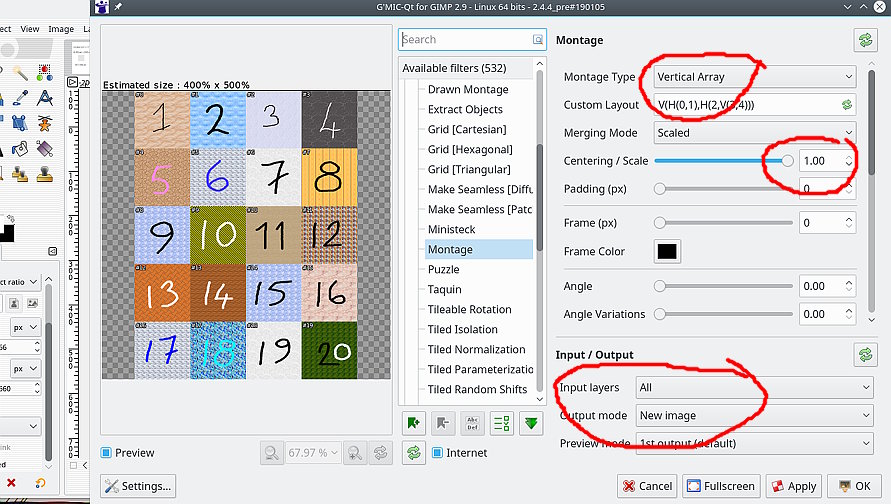This screenshot has height=504, width=891.
Task: Toggle the Internet checkbox
Action: tap(438, 453)
